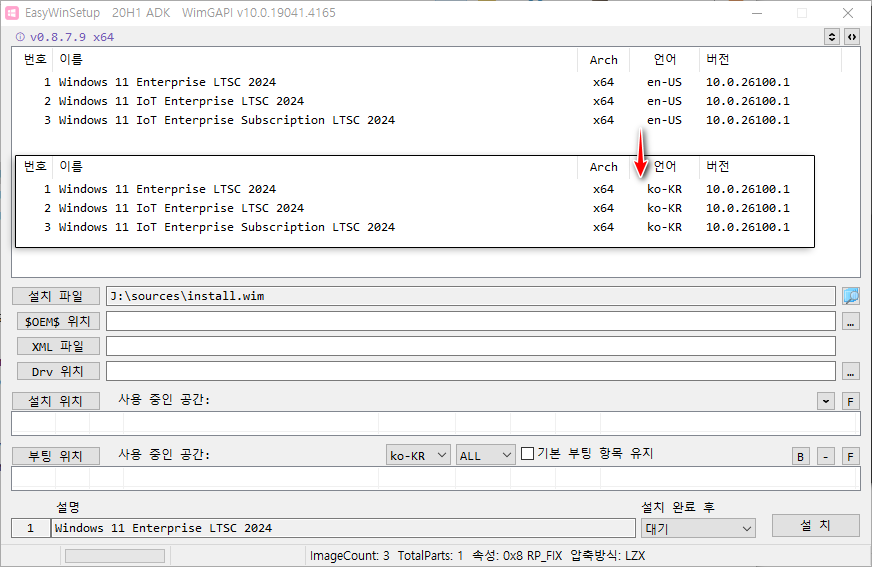Image resolution: width=872 pixels, height=567 pixels.
Task: Click the install file path field
Action: (x=470, y=296)
